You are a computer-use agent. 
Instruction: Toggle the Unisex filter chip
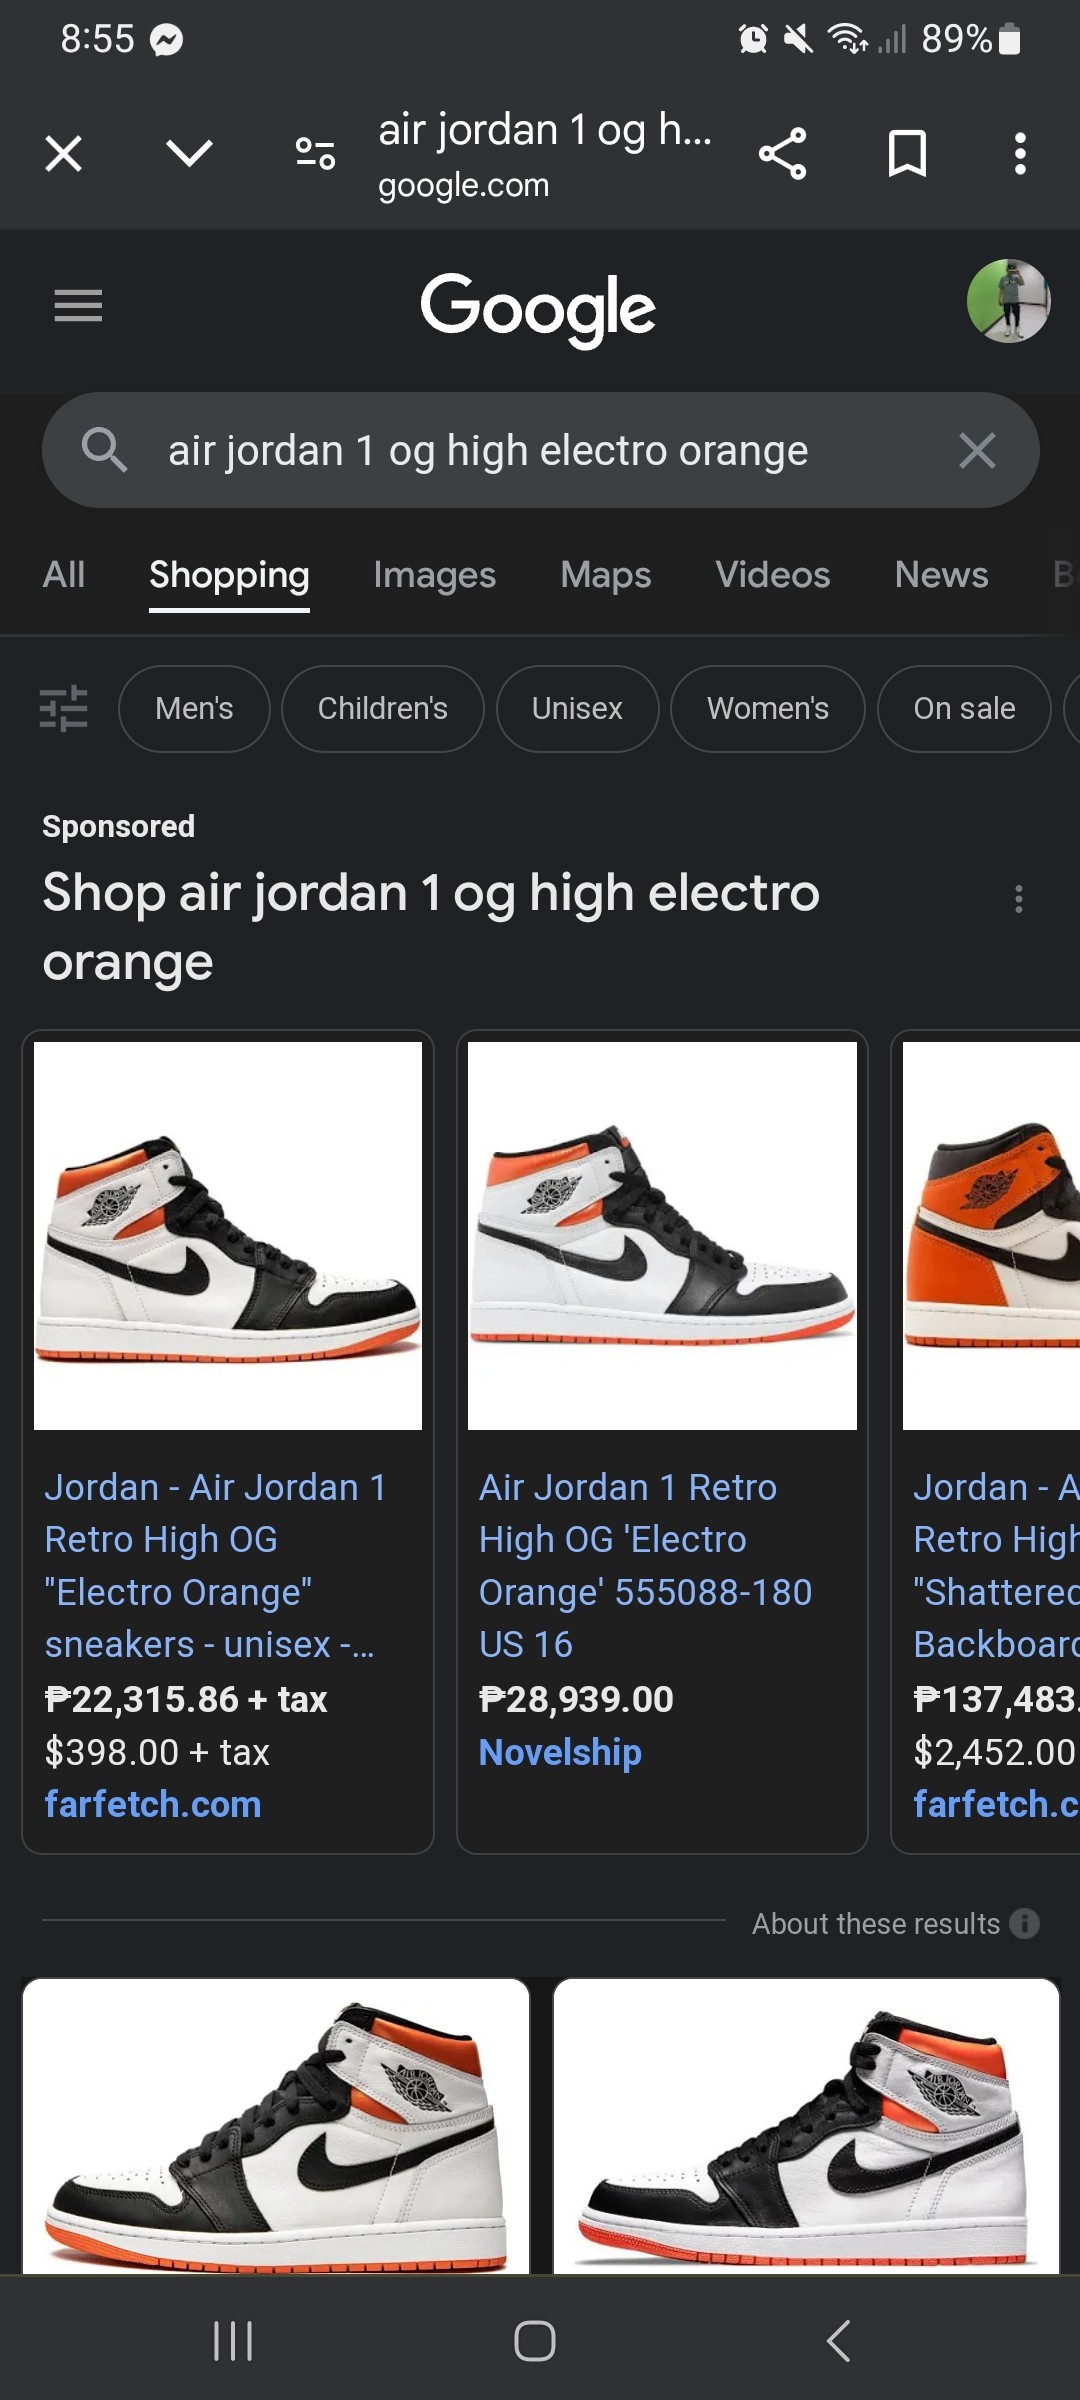coord(577,709)
